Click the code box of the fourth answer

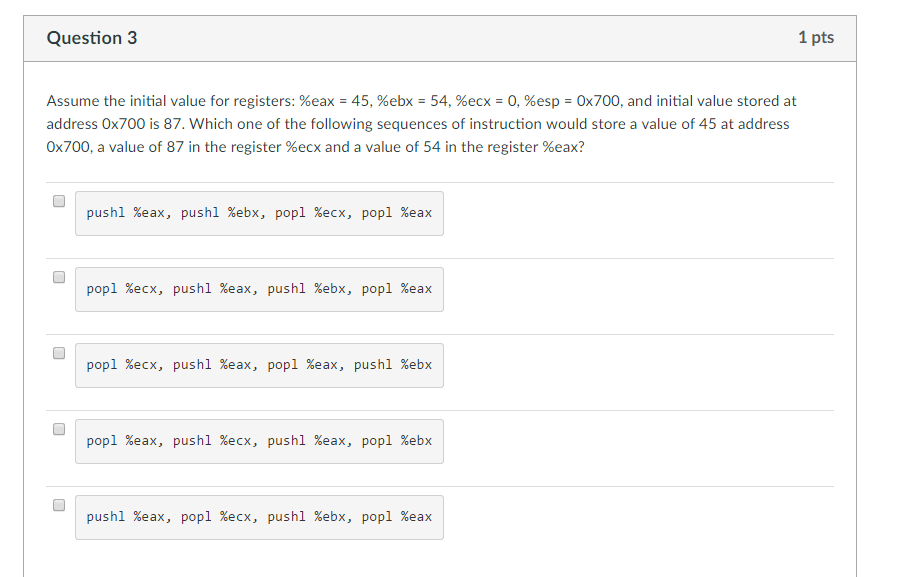tap(259, 441)
